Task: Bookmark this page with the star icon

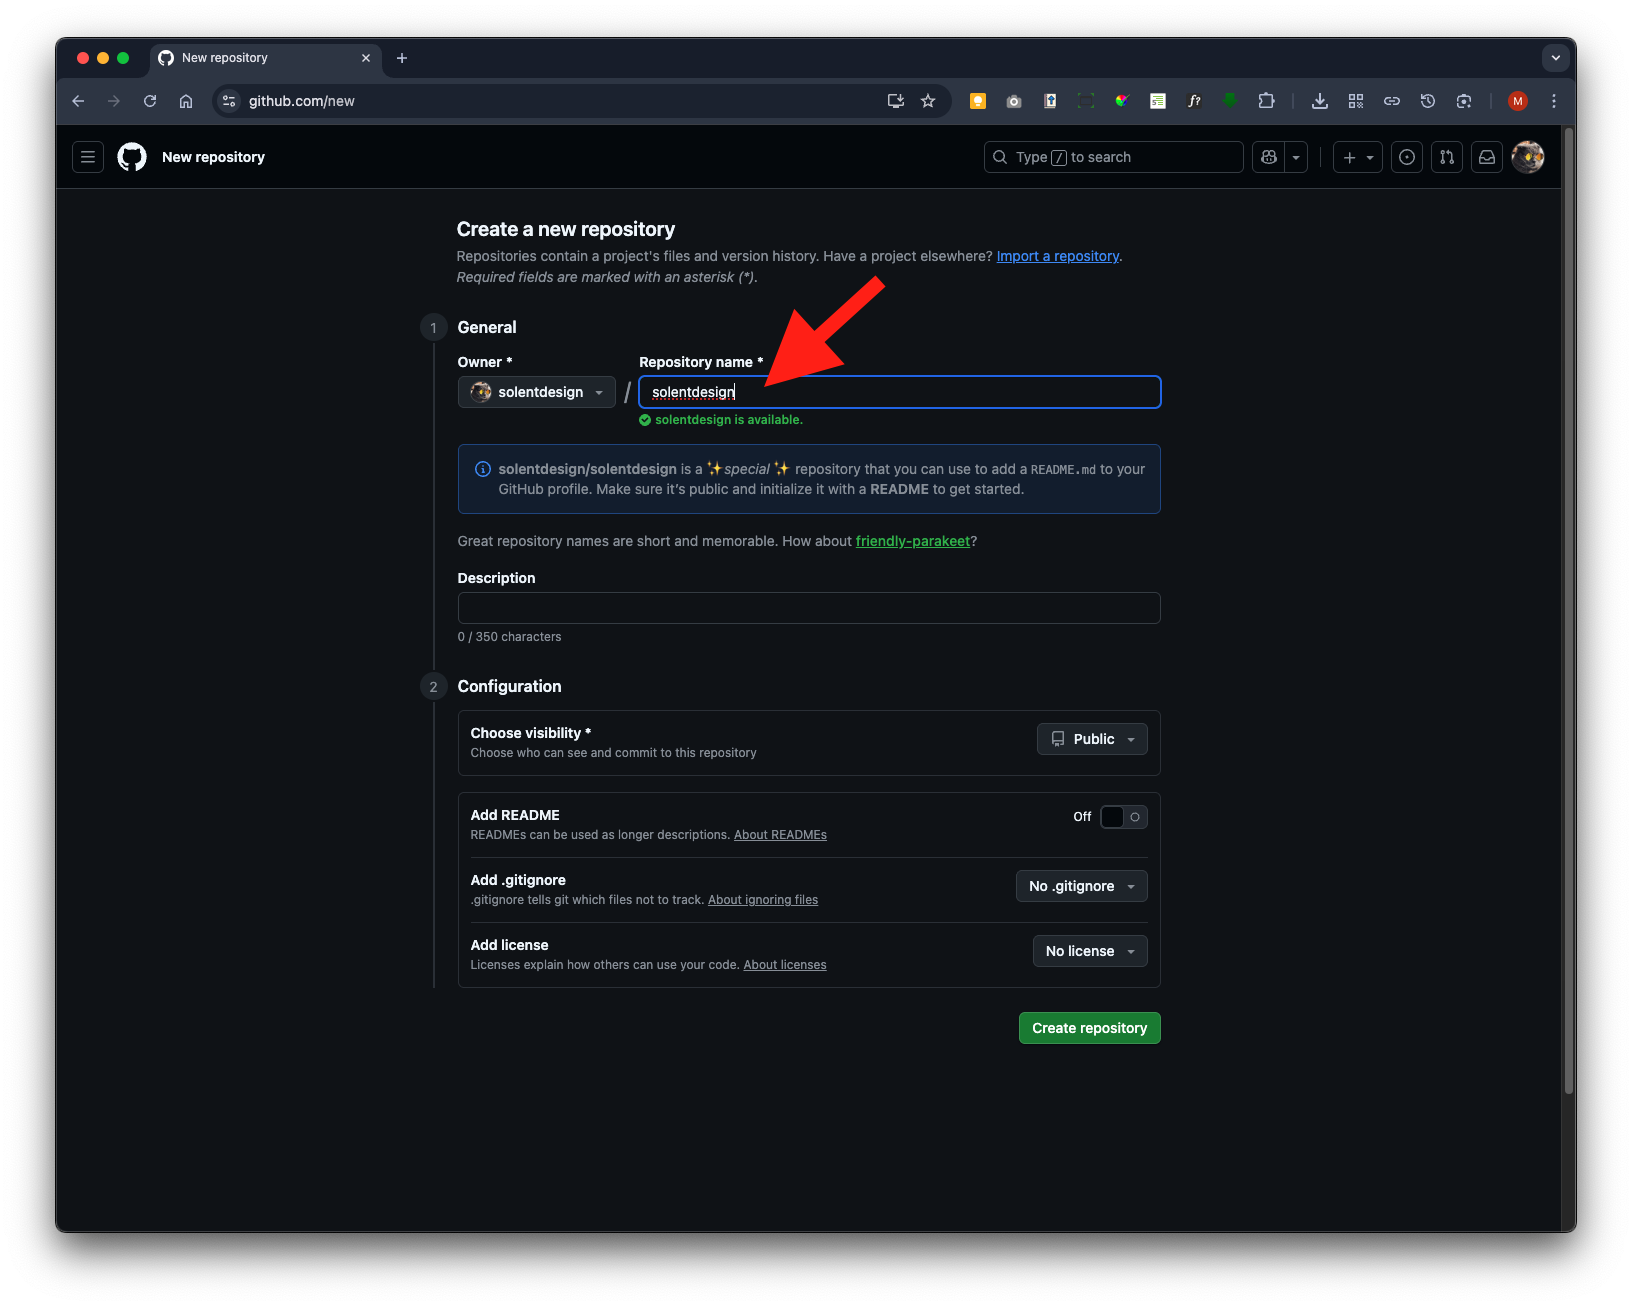Action: pos(928,101)
